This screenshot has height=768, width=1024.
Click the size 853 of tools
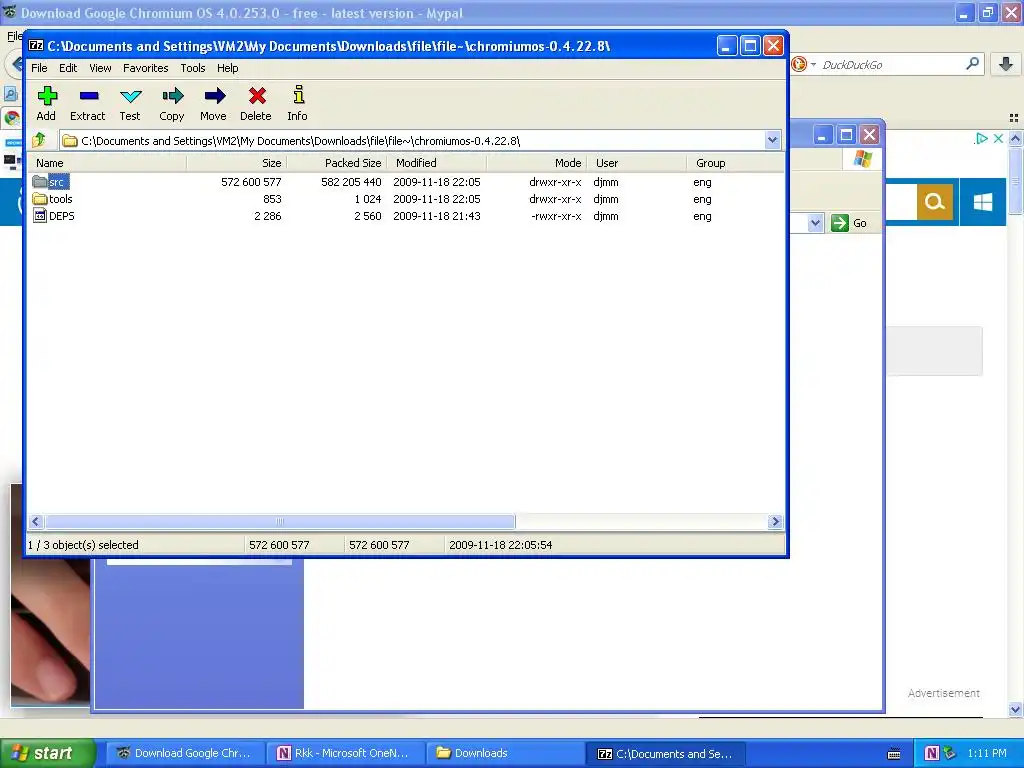coord(272,199)
